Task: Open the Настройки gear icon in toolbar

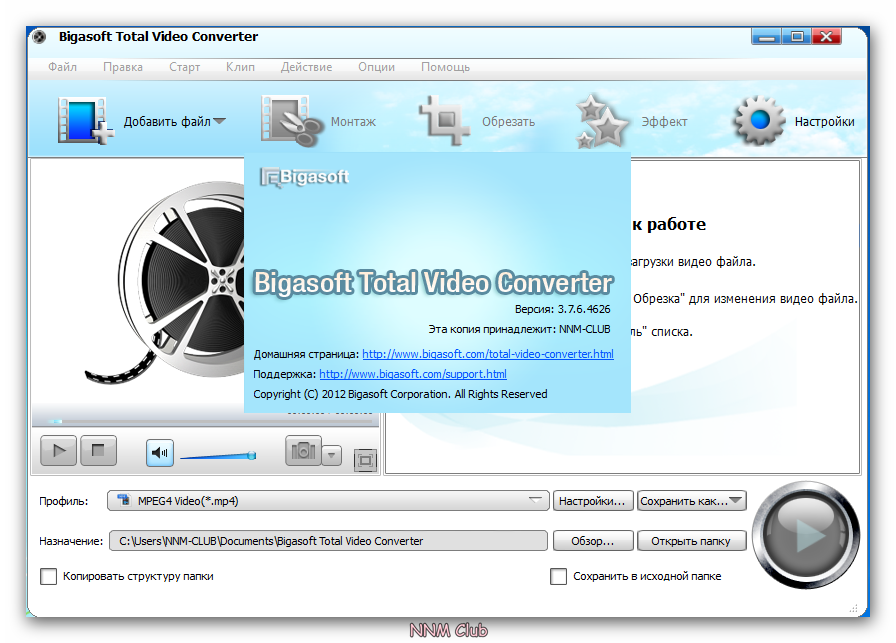Action: coord(759,121)
